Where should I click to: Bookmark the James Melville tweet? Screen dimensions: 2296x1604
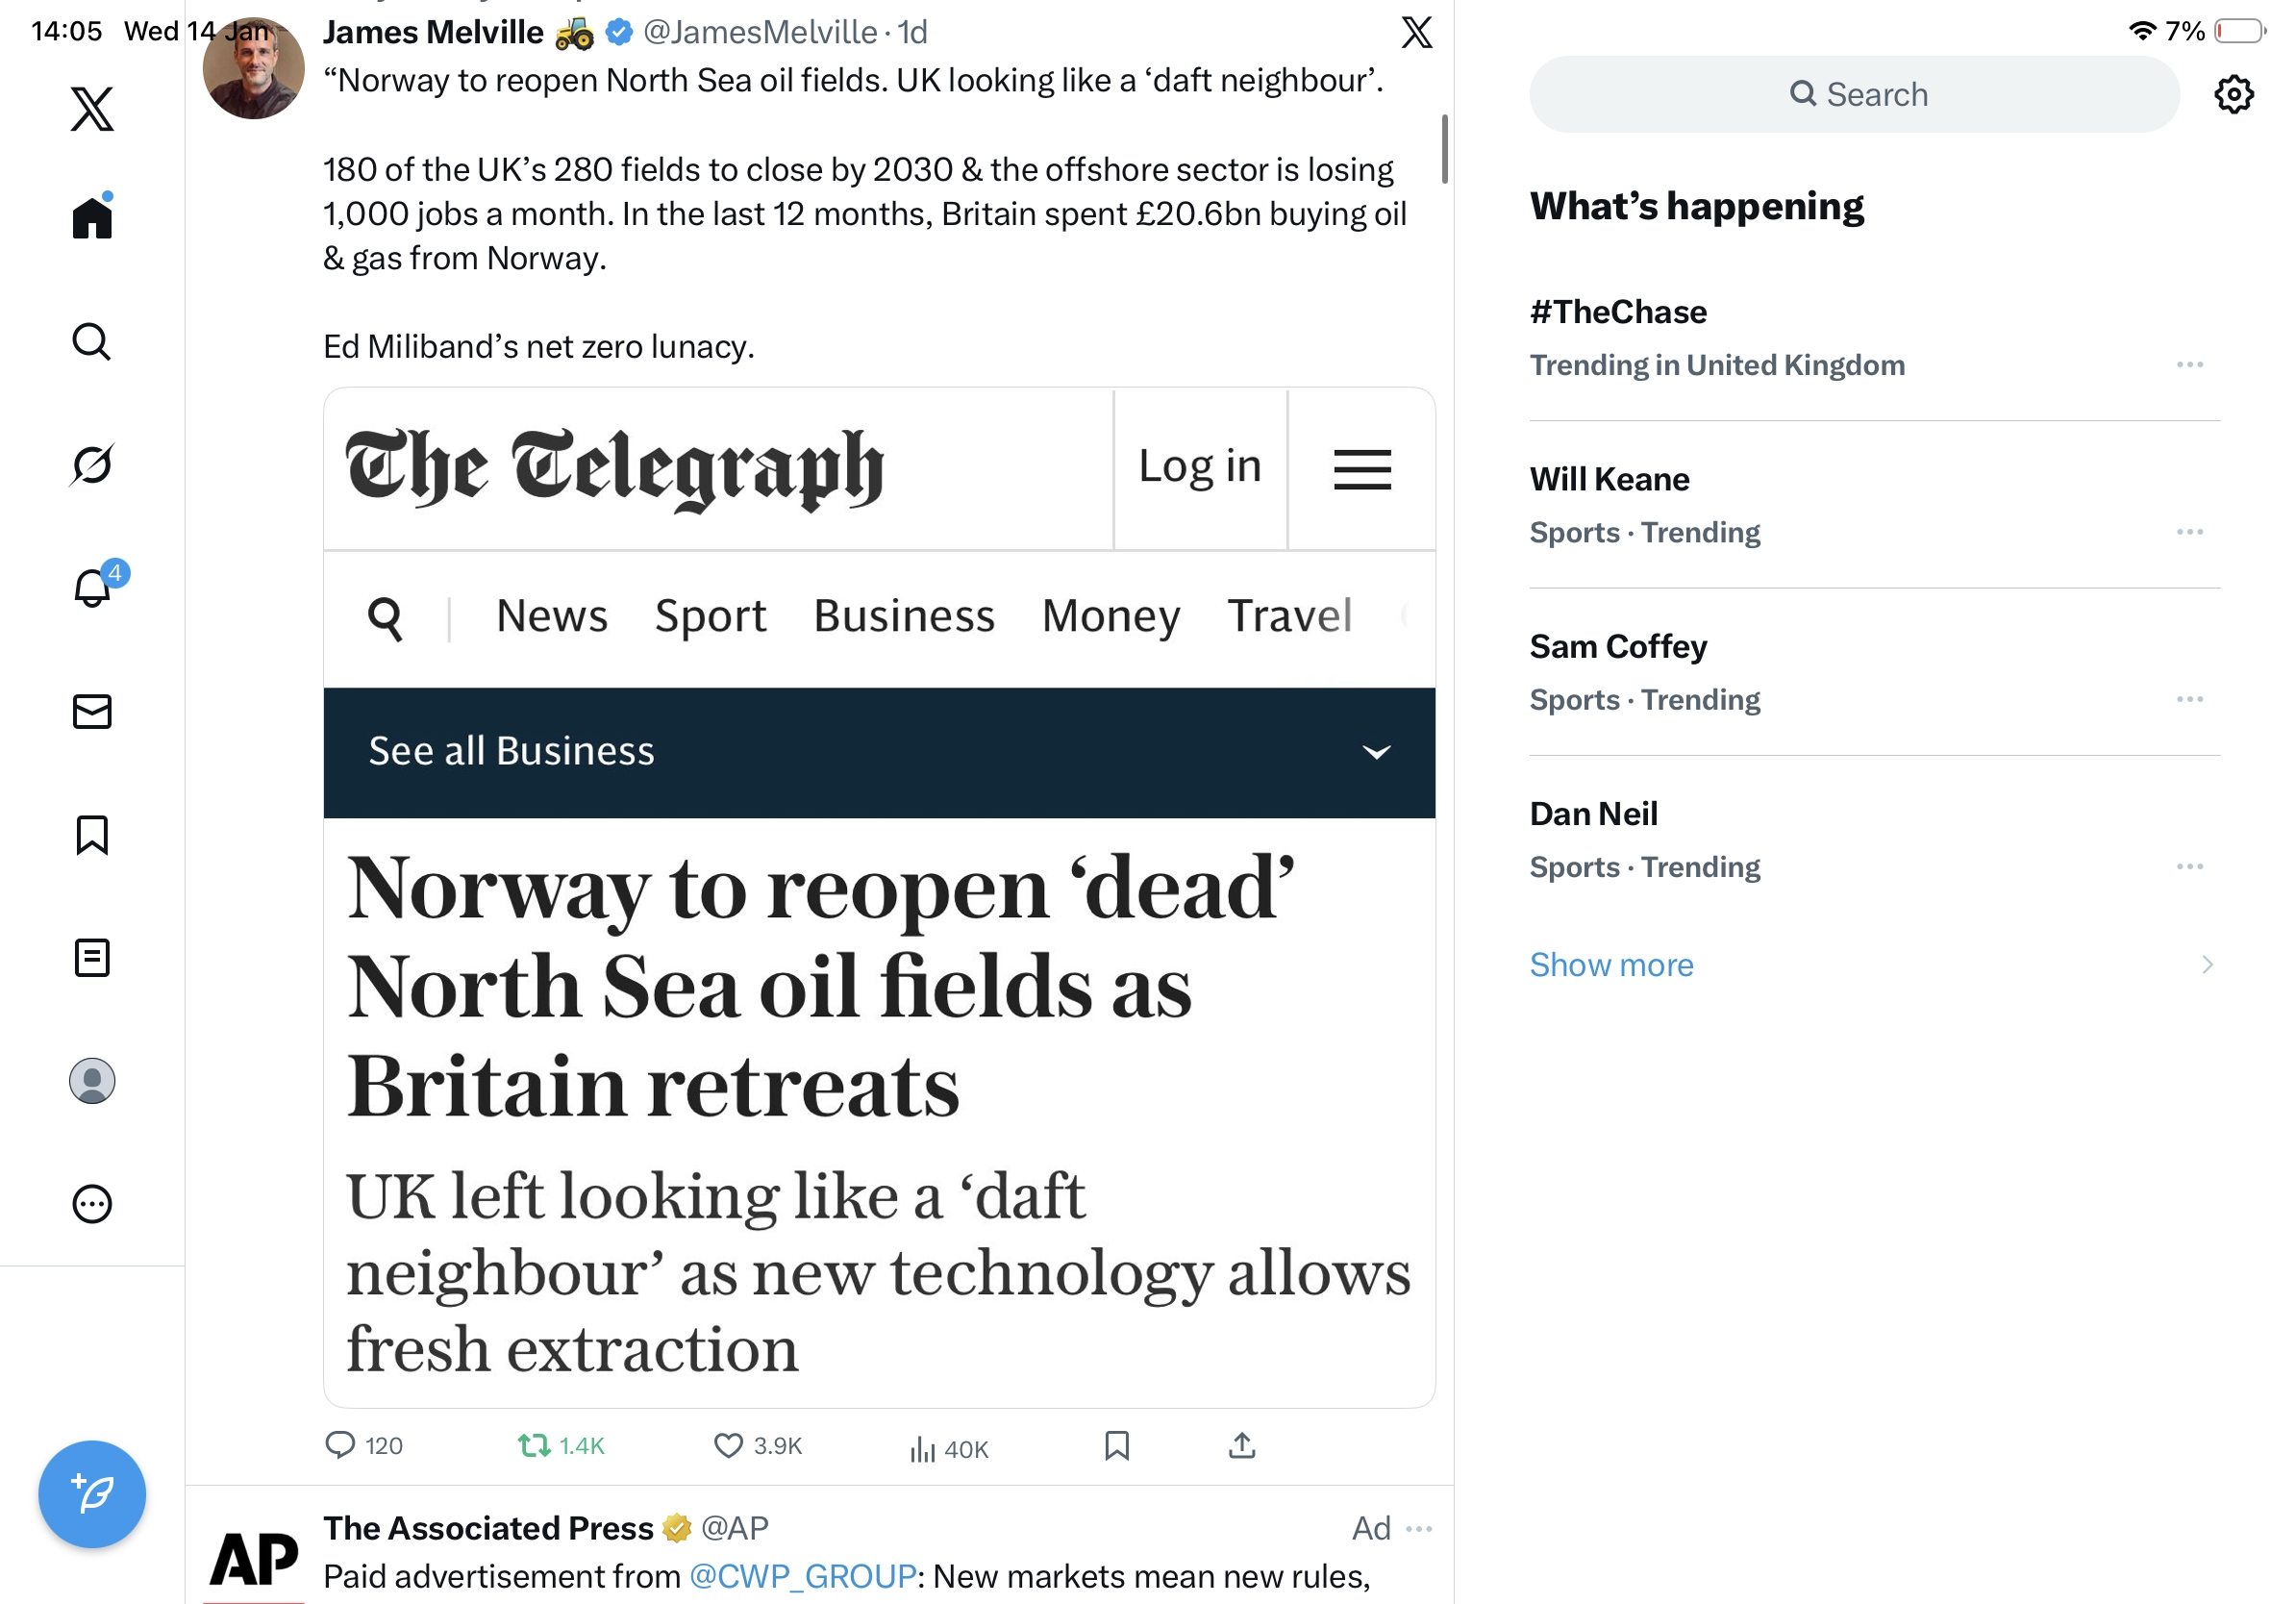pos(1117,1446)
